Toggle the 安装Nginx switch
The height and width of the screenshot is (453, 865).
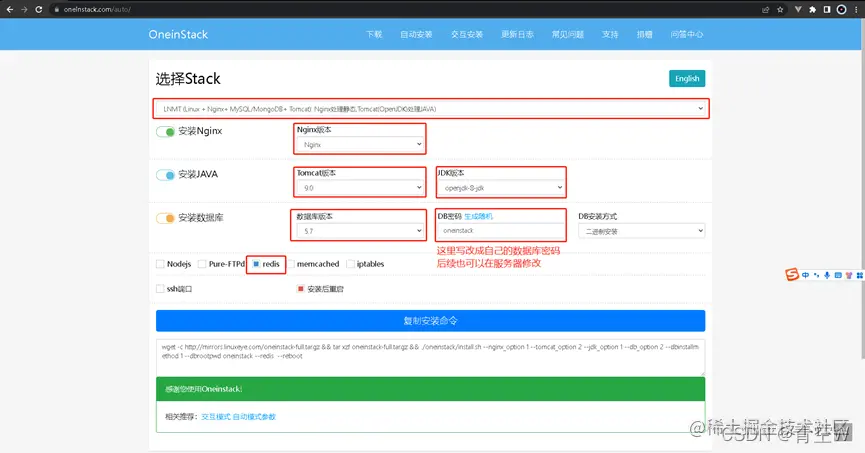165,131
